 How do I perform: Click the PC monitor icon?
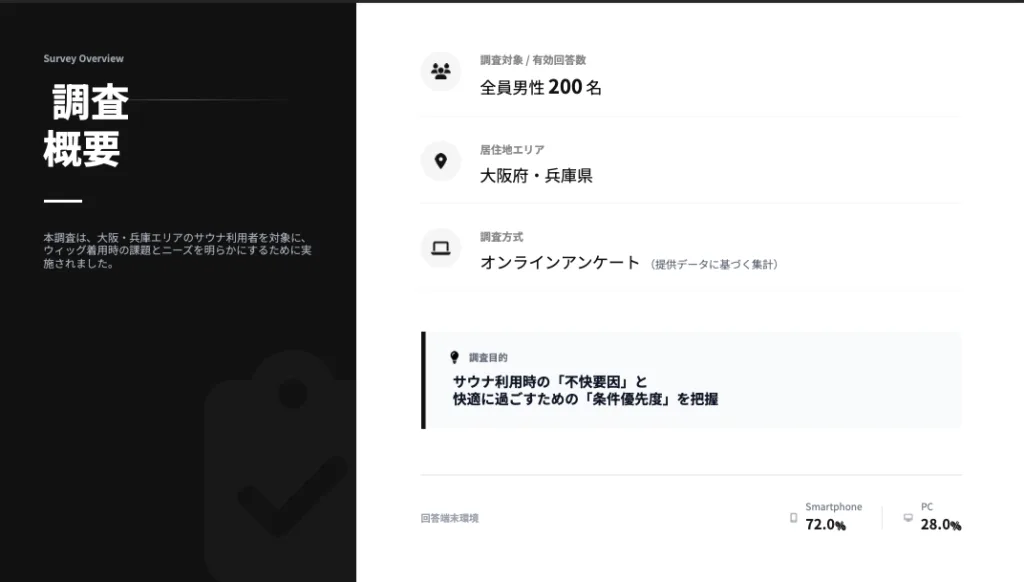click(x=908, y=518)
